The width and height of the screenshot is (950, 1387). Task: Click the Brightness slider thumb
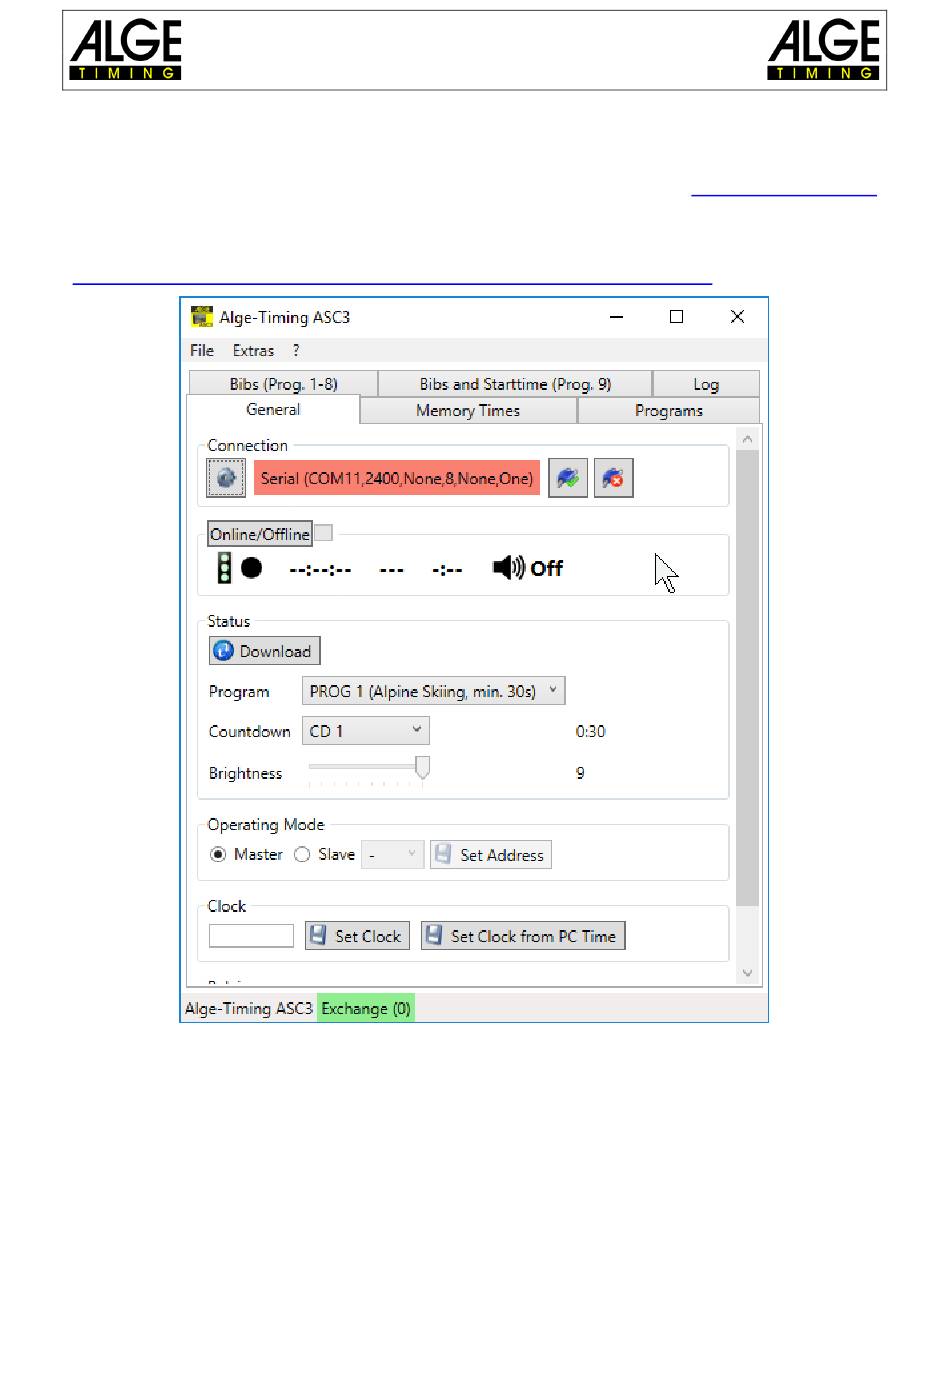pyautogui.click(x=423, y=767)
